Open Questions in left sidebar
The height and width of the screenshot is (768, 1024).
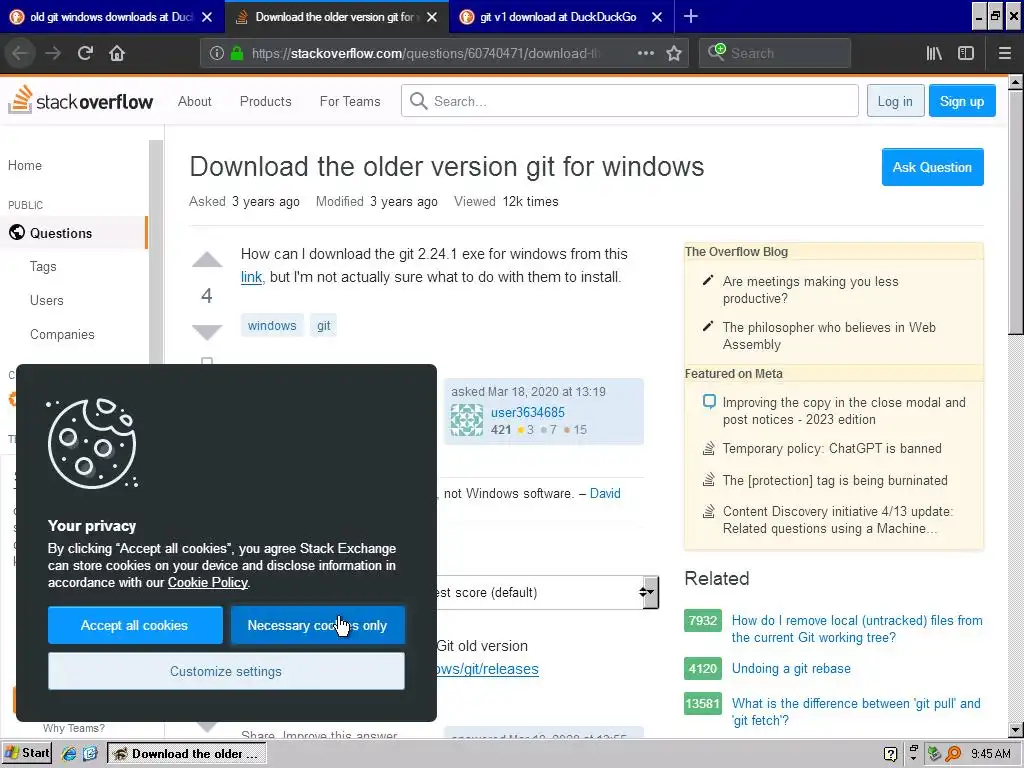point(73,233)
